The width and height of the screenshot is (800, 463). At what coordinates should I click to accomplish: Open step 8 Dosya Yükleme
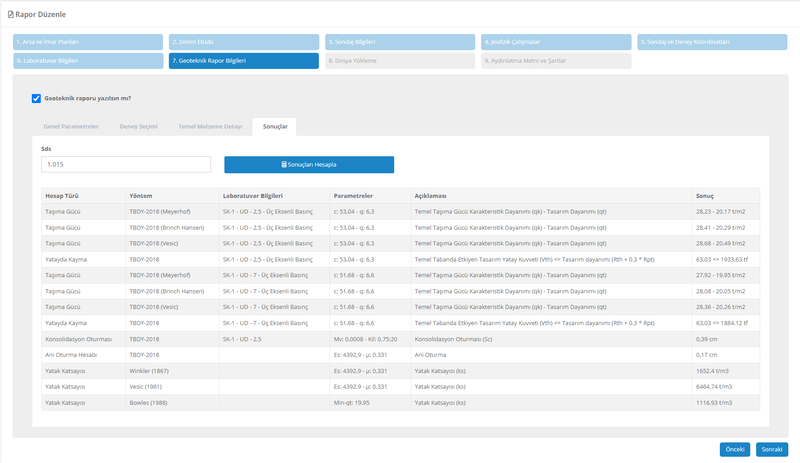400,61
